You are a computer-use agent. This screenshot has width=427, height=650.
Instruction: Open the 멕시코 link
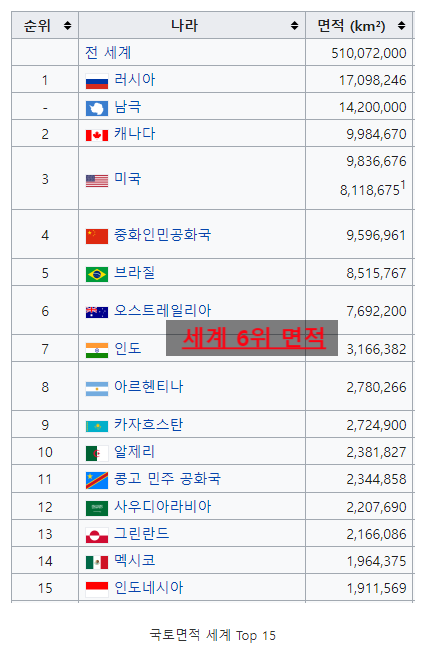point(134,560)
